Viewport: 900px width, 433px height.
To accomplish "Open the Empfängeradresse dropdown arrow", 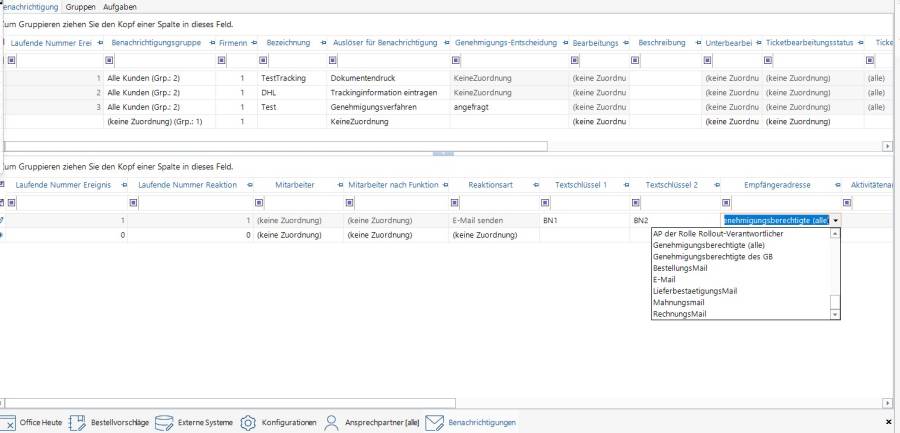I will point(836,220).
